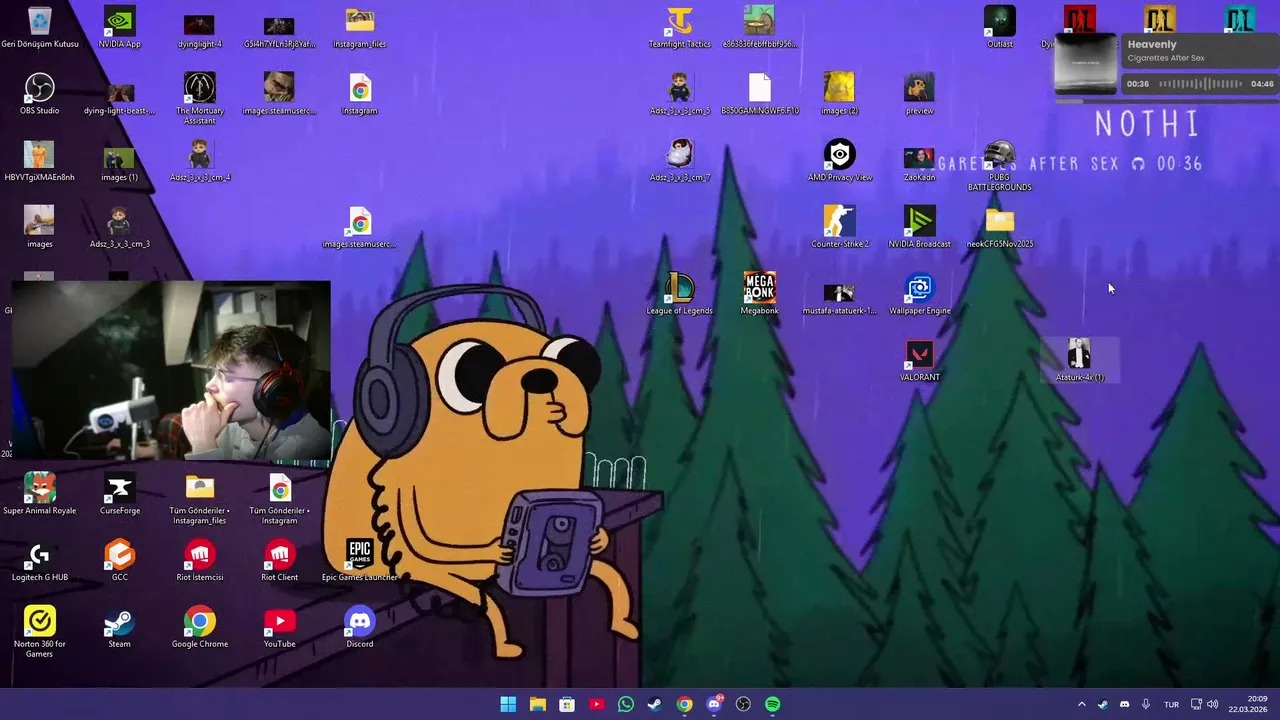Select the preview image file
1280x720 pixels.
pyautogui.click(x=919, y=94)
